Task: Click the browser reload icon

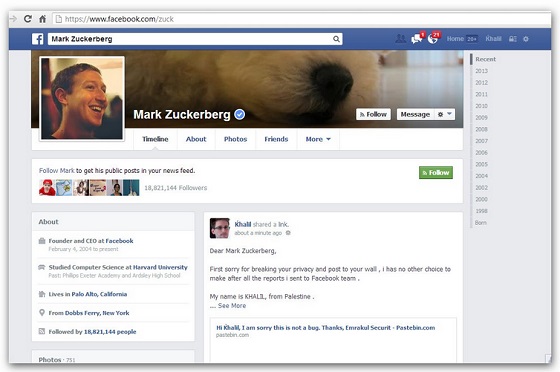Action: (x=28, y=19)
